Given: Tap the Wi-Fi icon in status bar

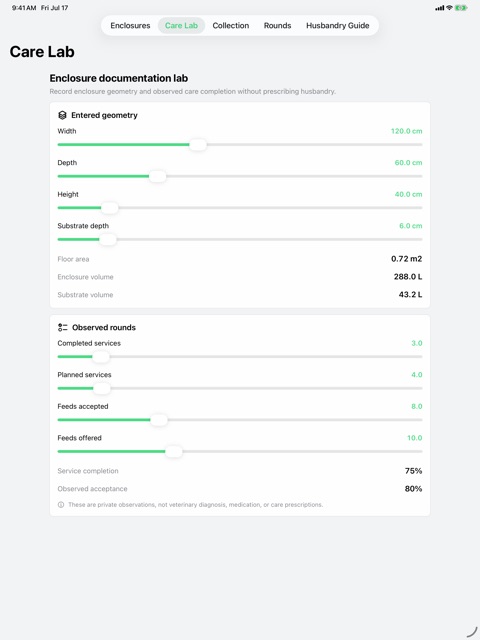Looking at the screenshot, I should [x=449, y=8].
